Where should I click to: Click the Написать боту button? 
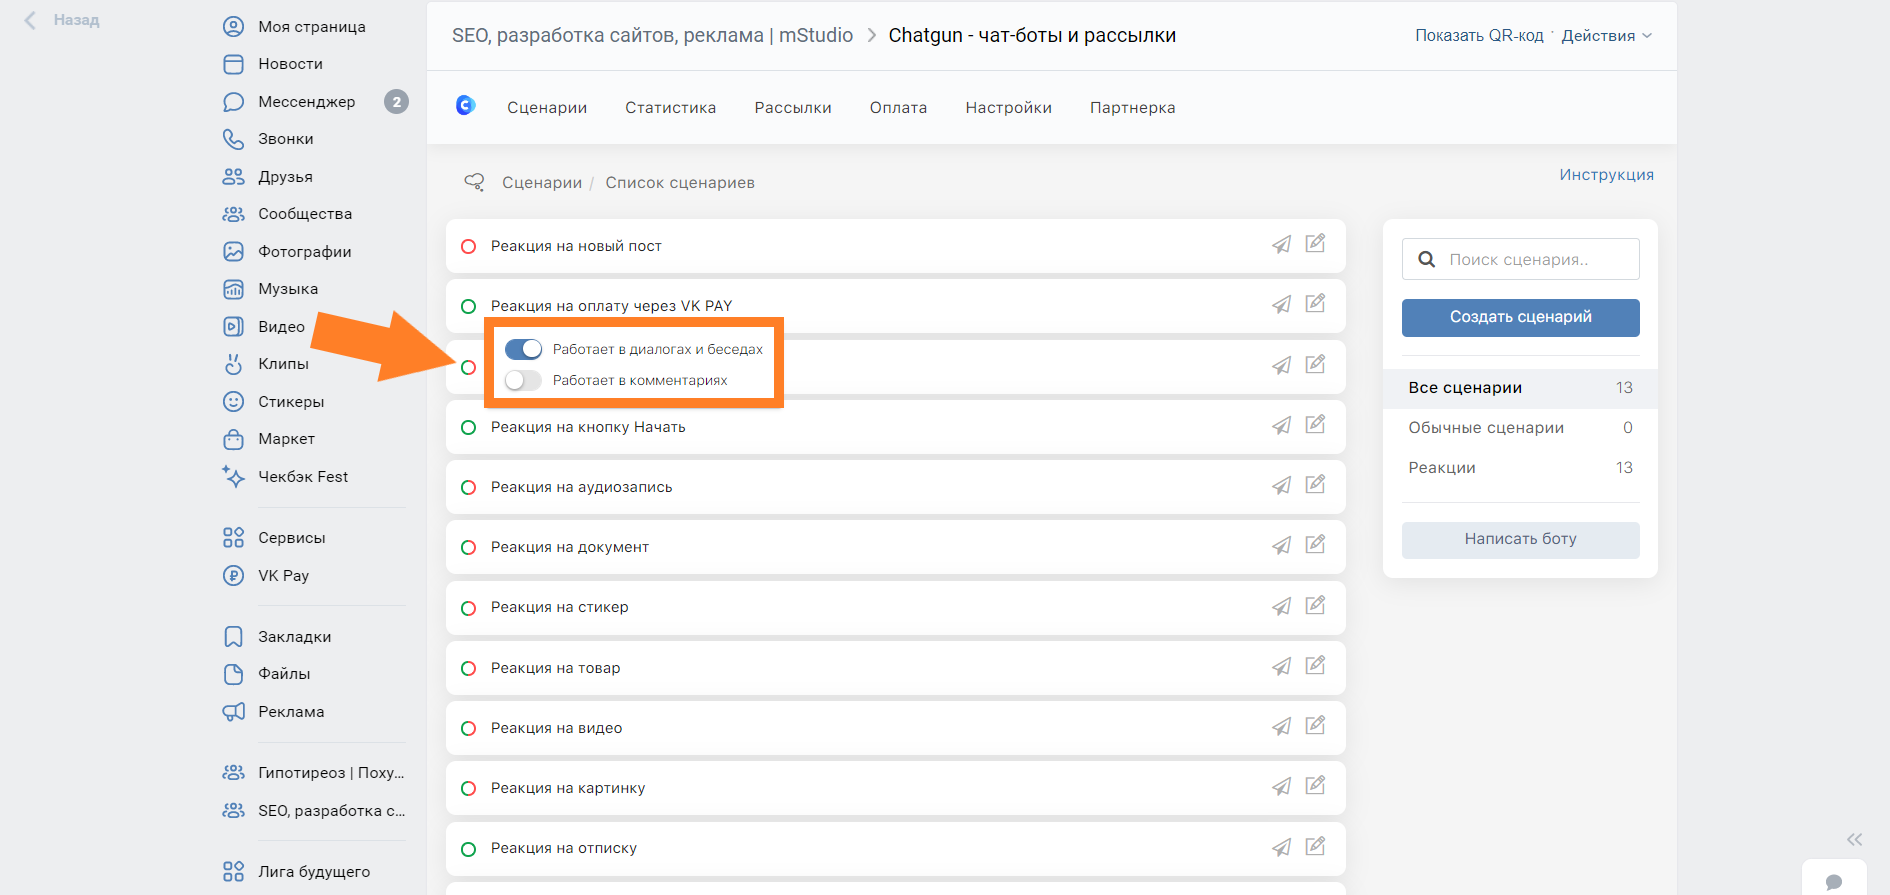1520,539
